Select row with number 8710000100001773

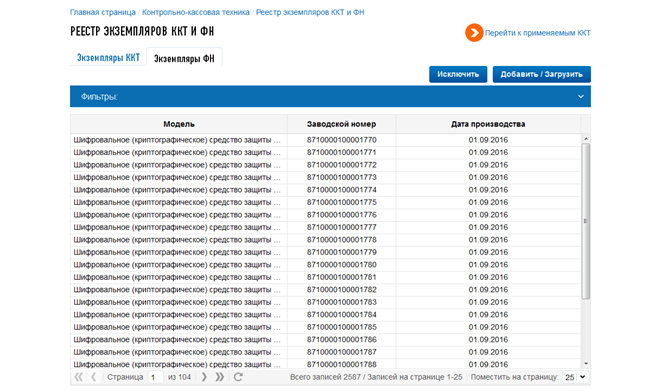pyautogui.click(x=325, y=177)
